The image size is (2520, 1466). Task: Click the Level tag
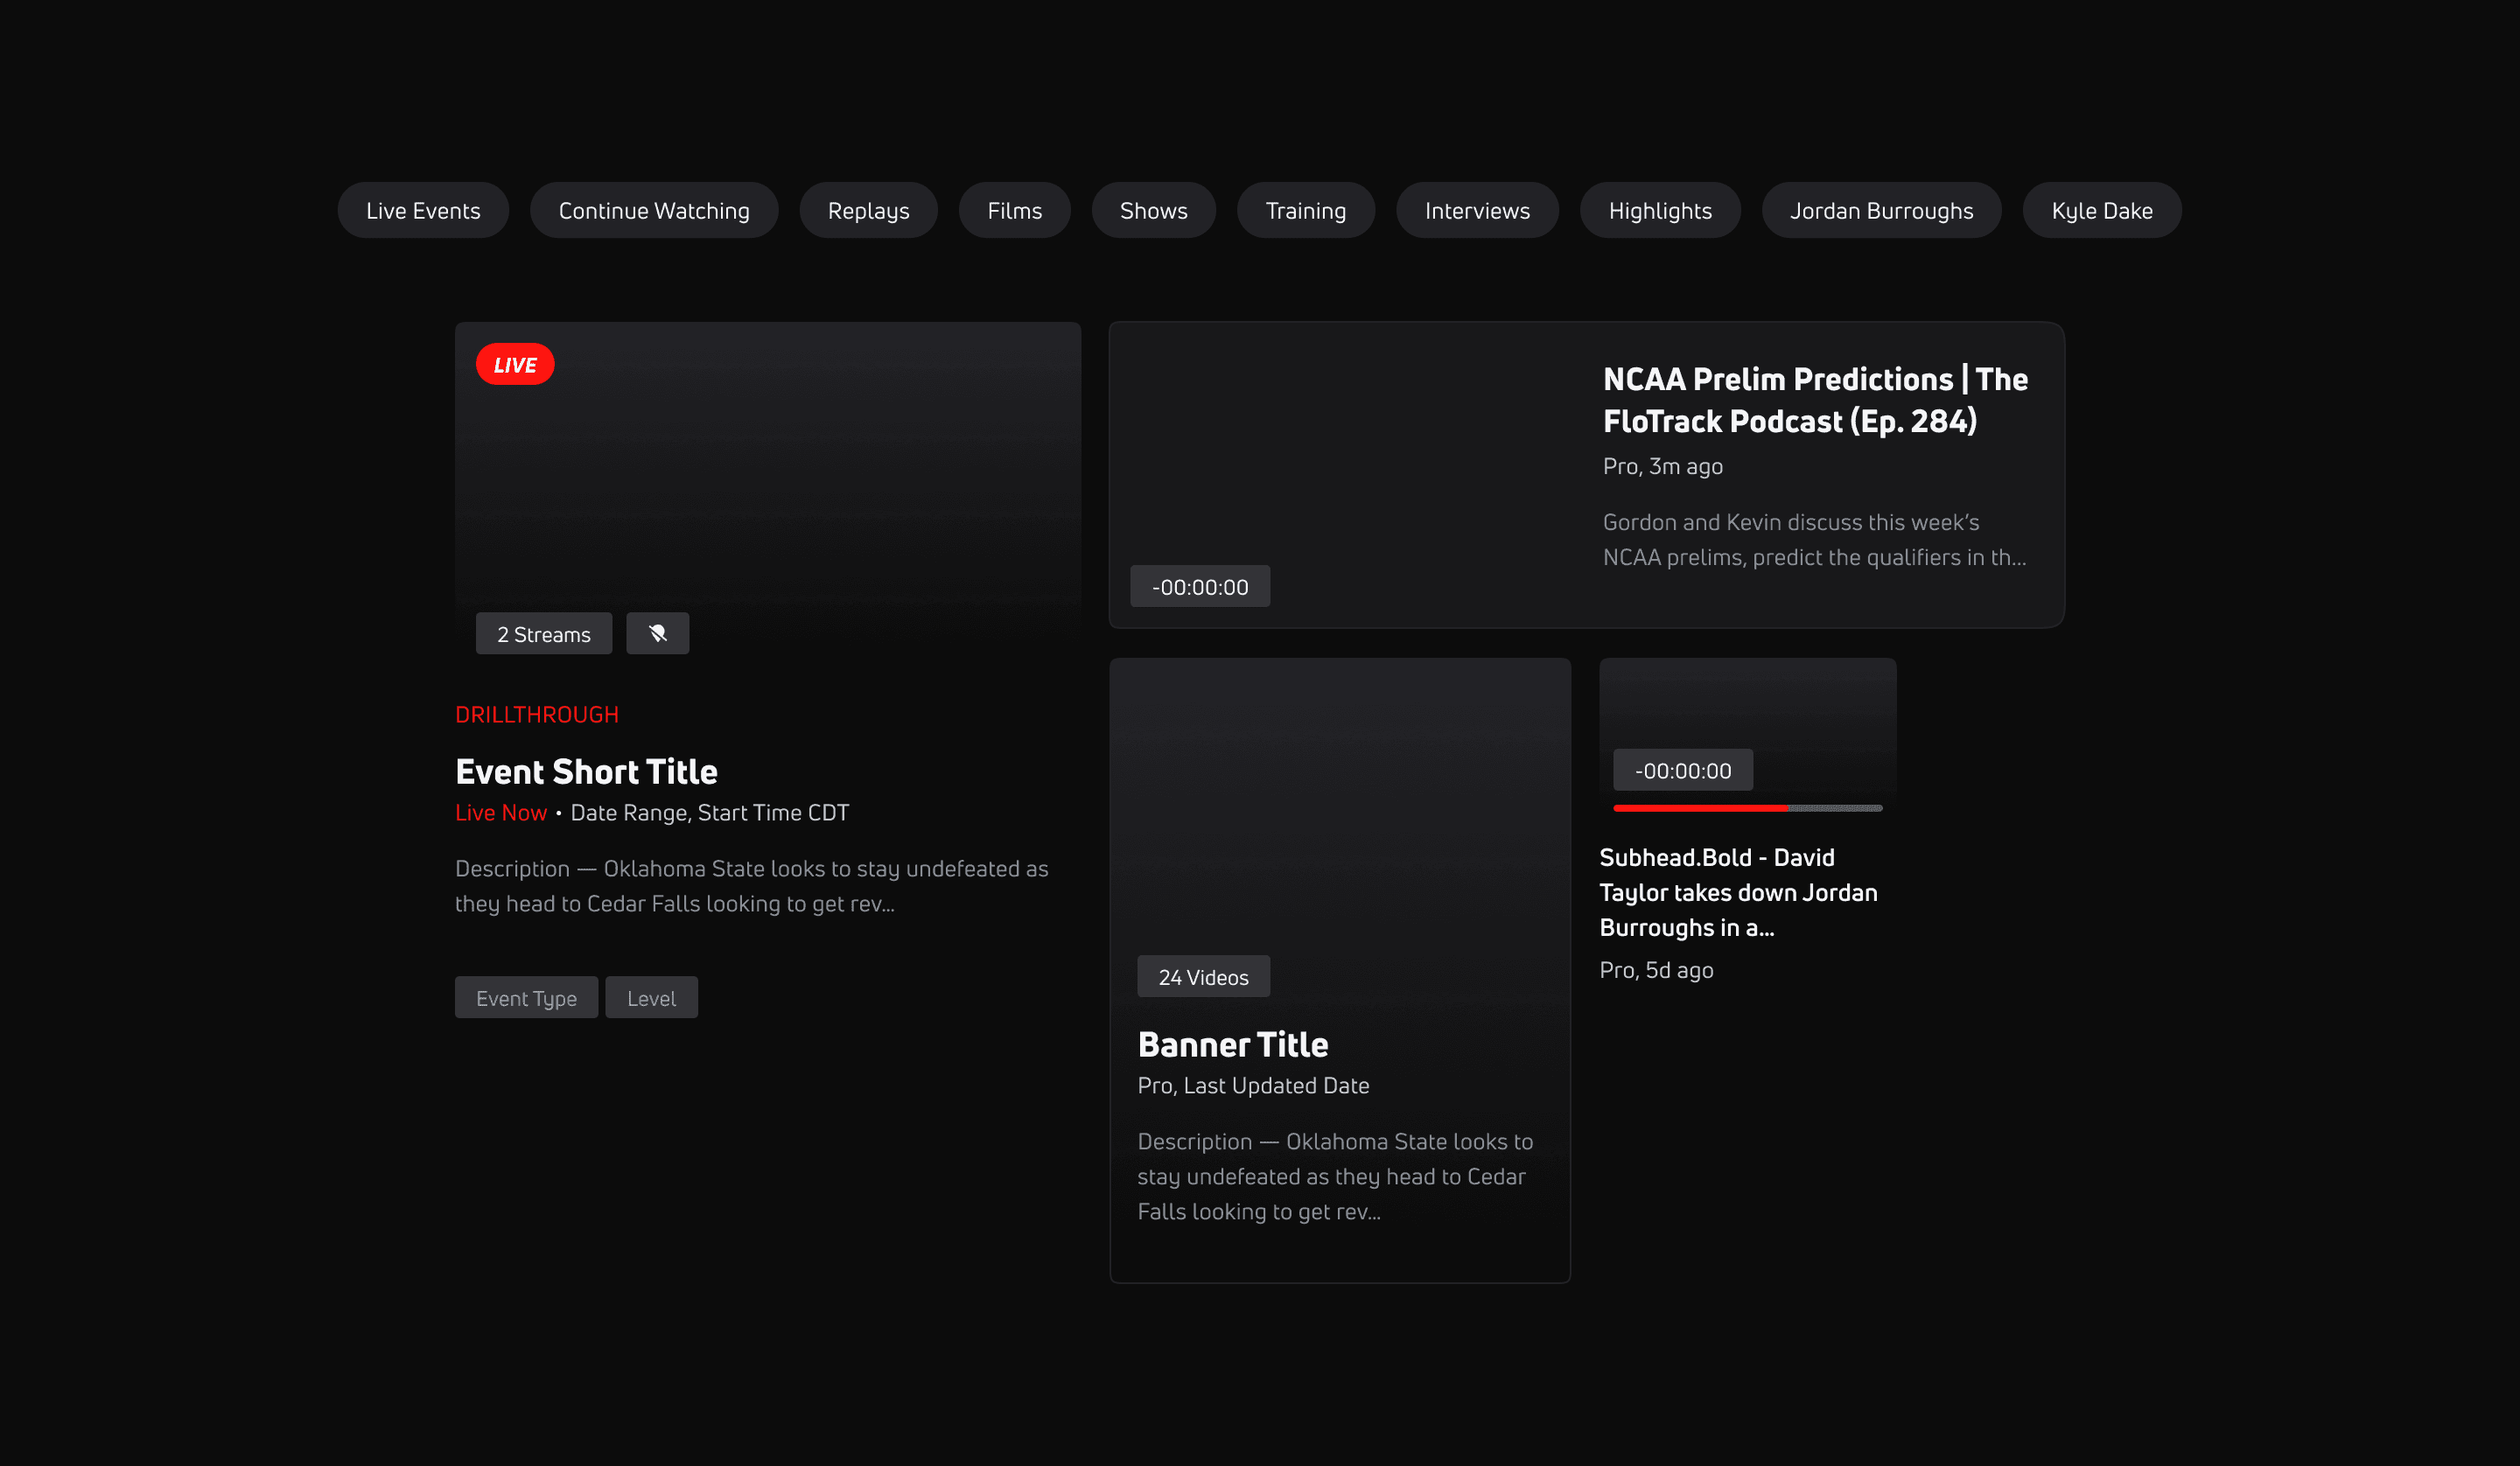point(651,997)
